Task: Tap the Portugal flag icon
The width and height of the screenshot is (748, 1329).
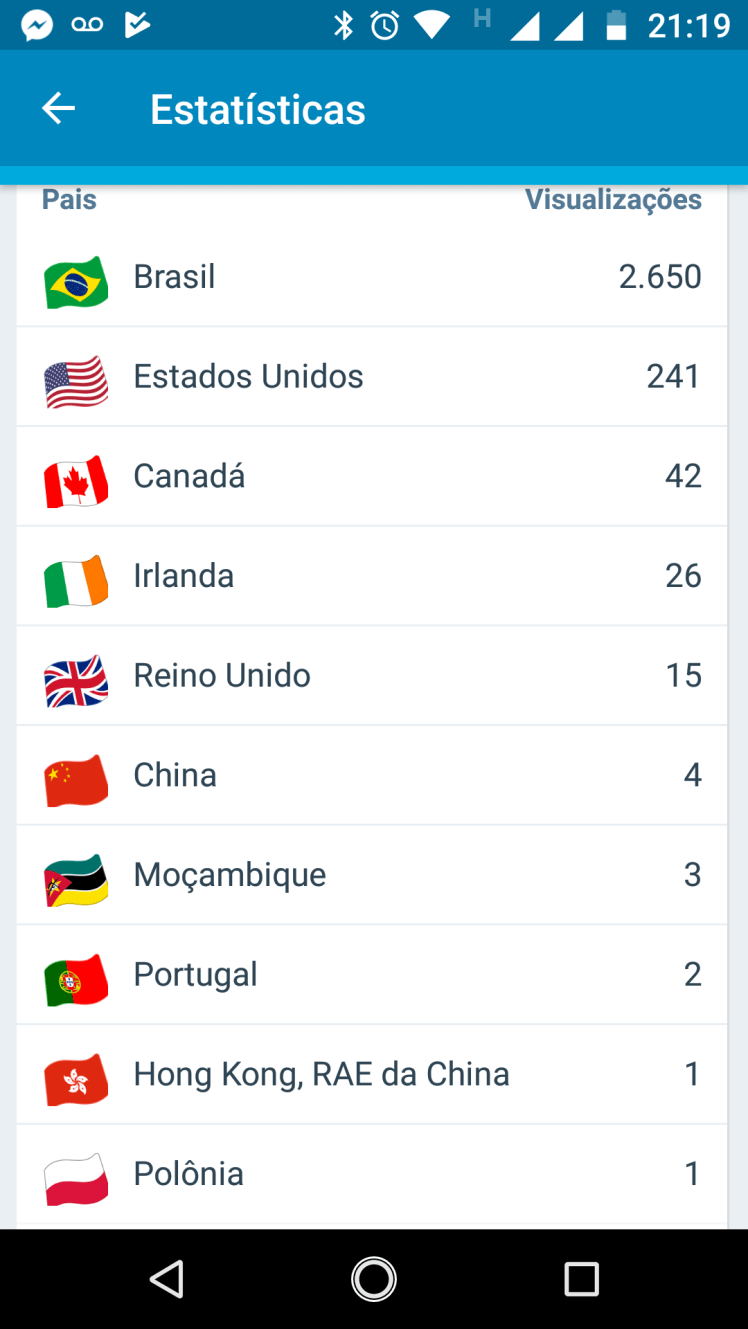Action: coord(76,979)
